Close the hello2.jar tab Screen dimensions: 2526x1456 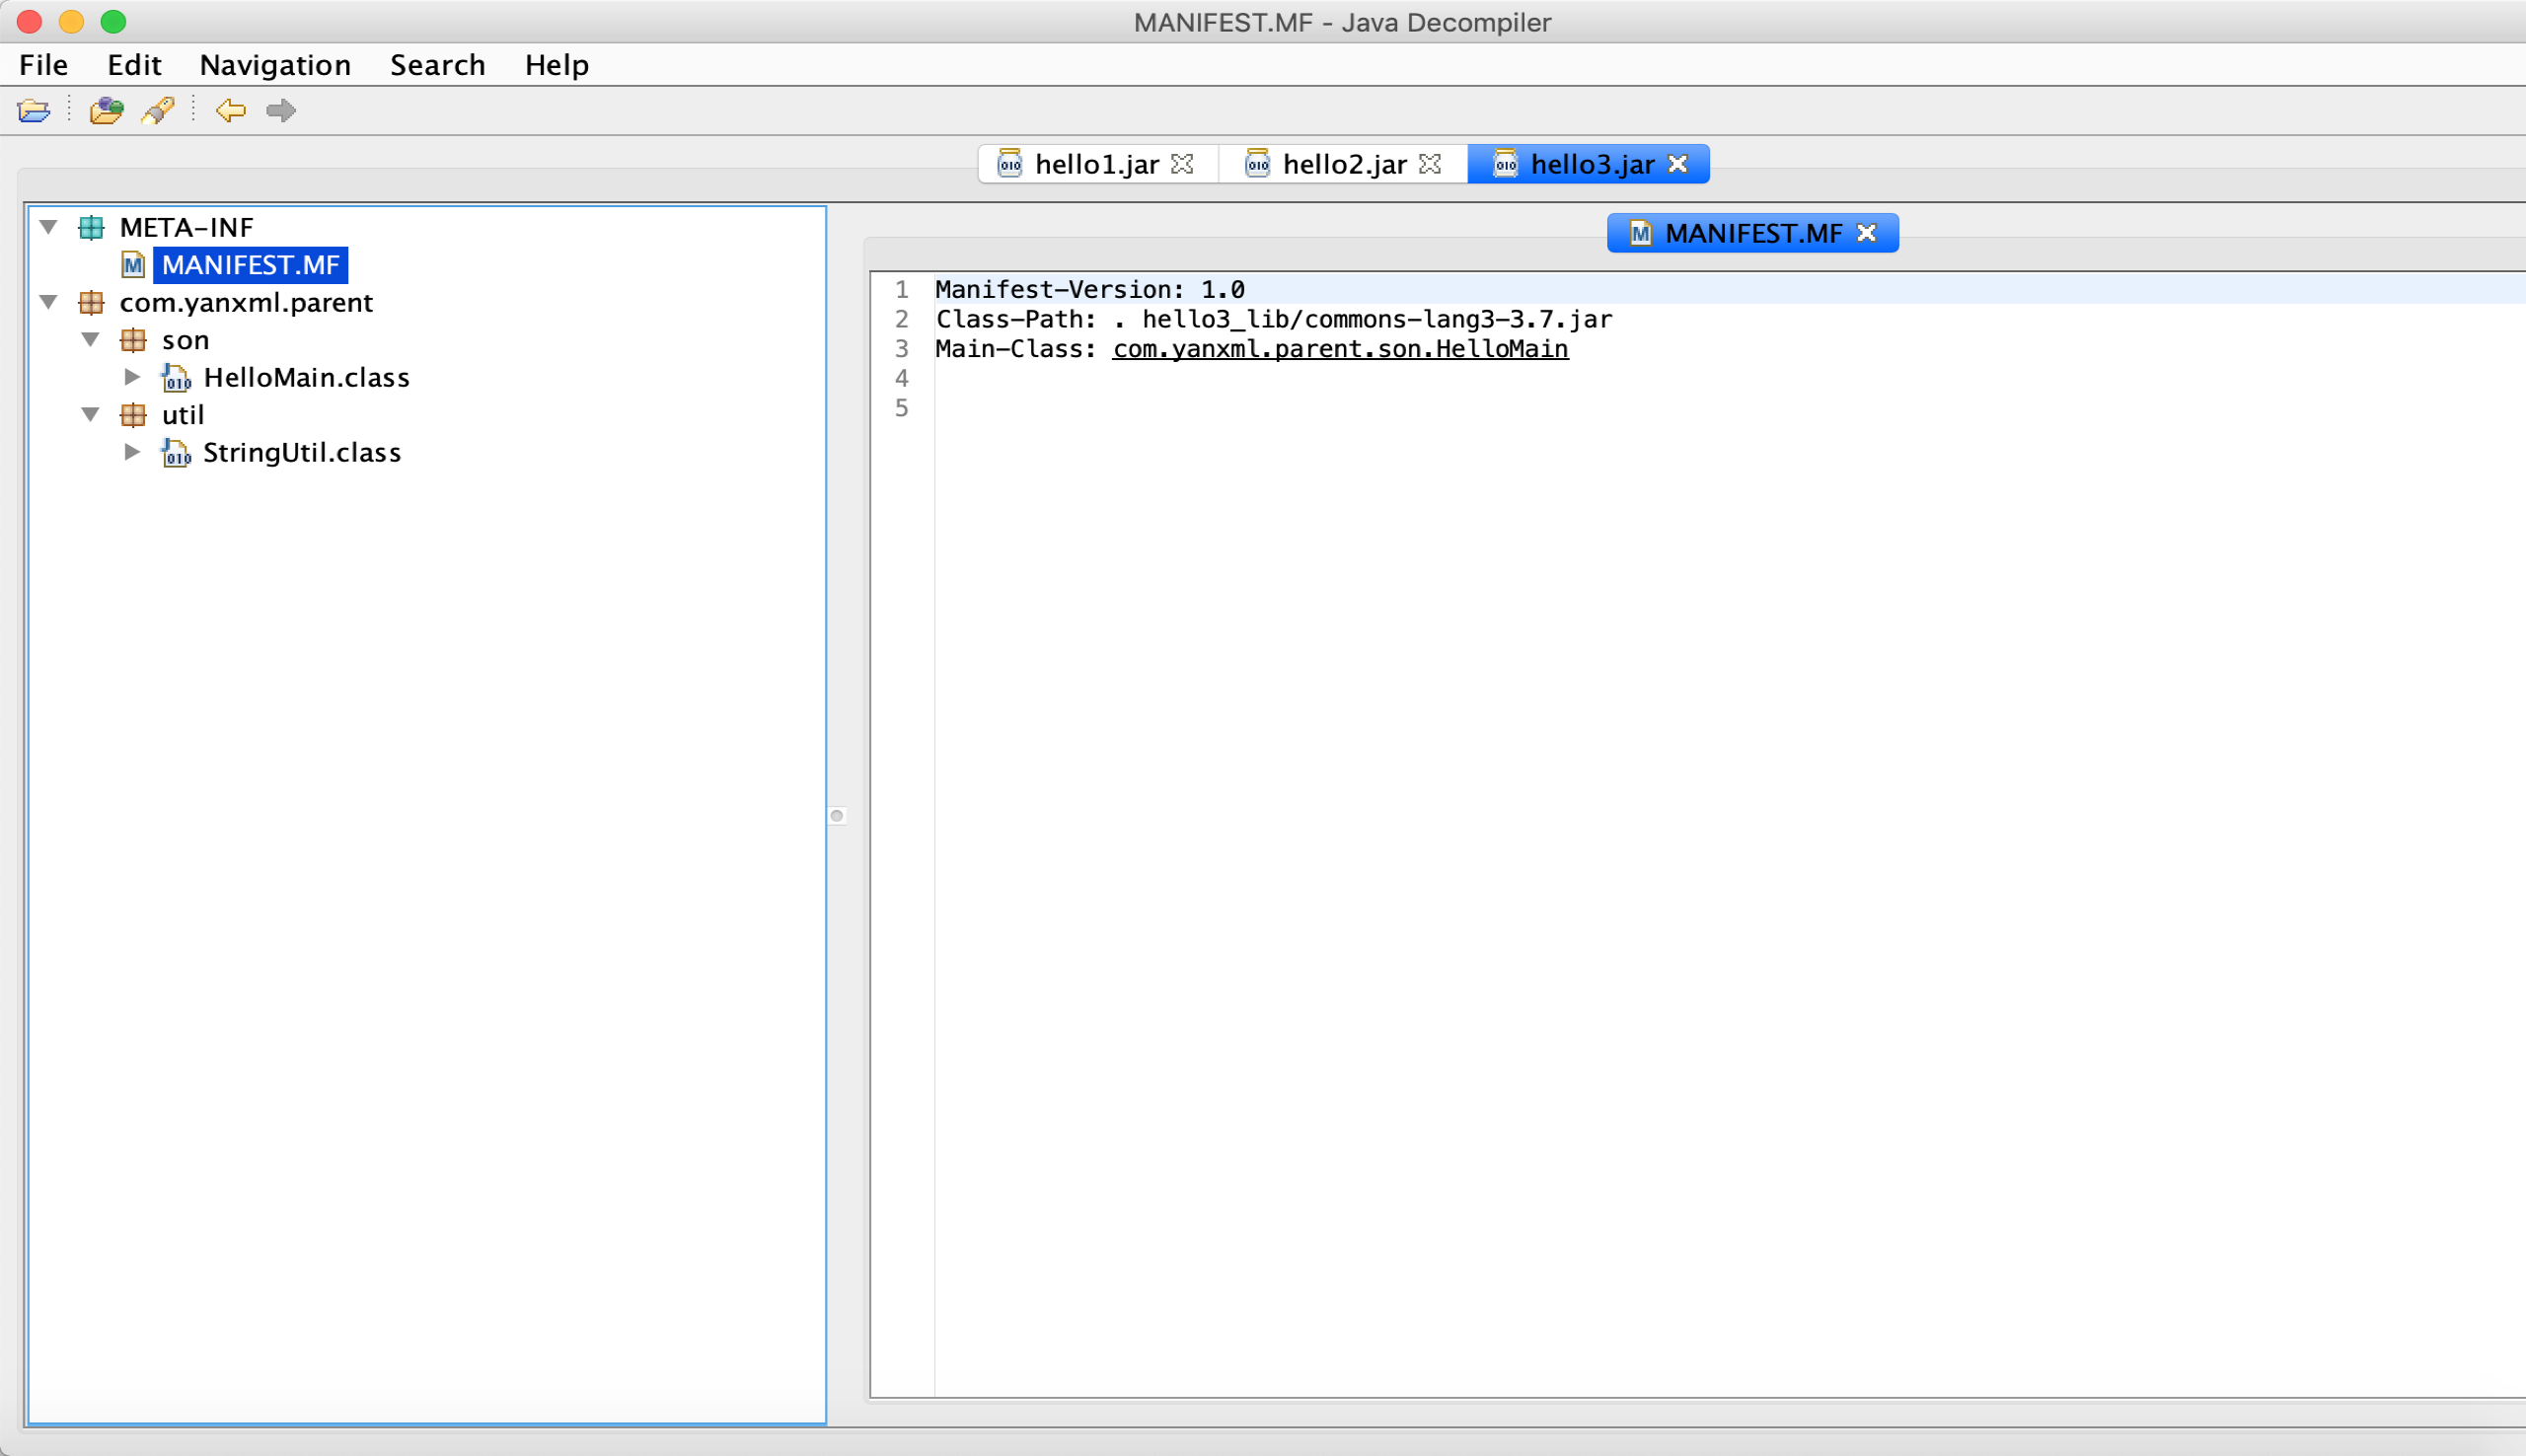point(1430,164)
